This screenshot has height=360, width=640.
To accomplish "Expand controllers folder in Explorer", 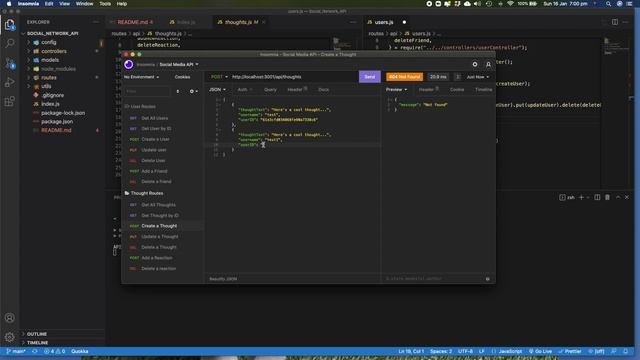I will tap(53, 51).
